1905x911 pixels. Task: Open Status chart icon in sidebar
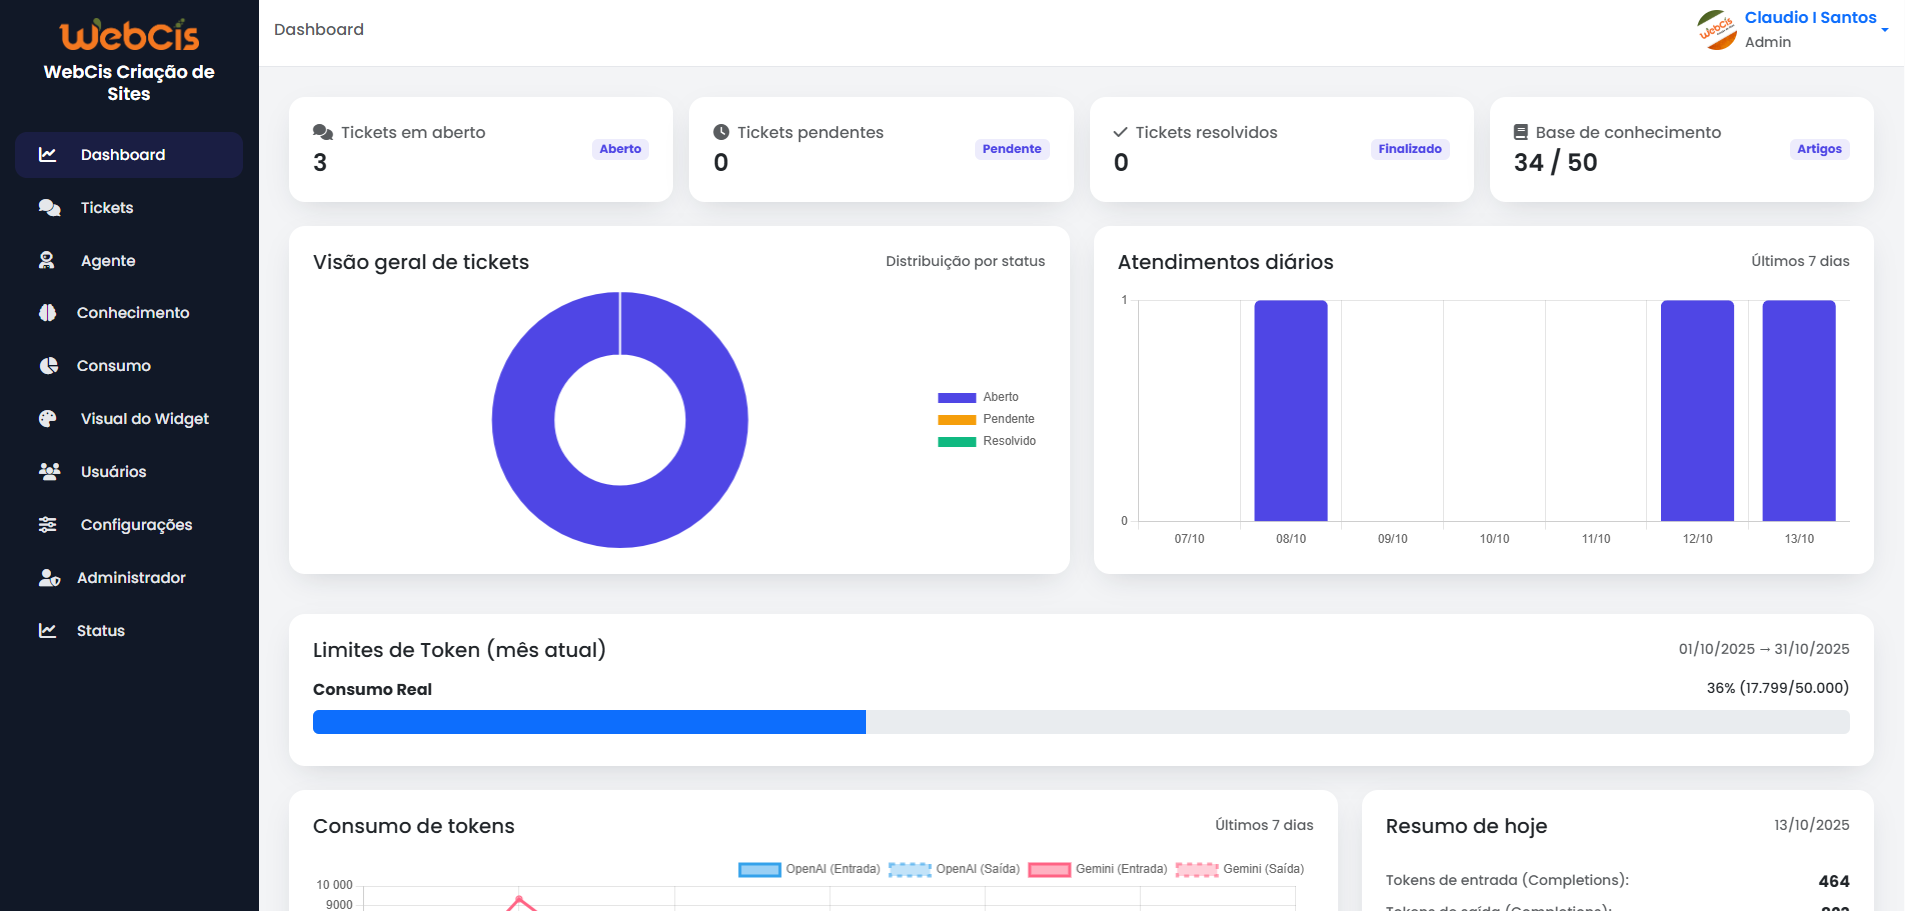47,630
